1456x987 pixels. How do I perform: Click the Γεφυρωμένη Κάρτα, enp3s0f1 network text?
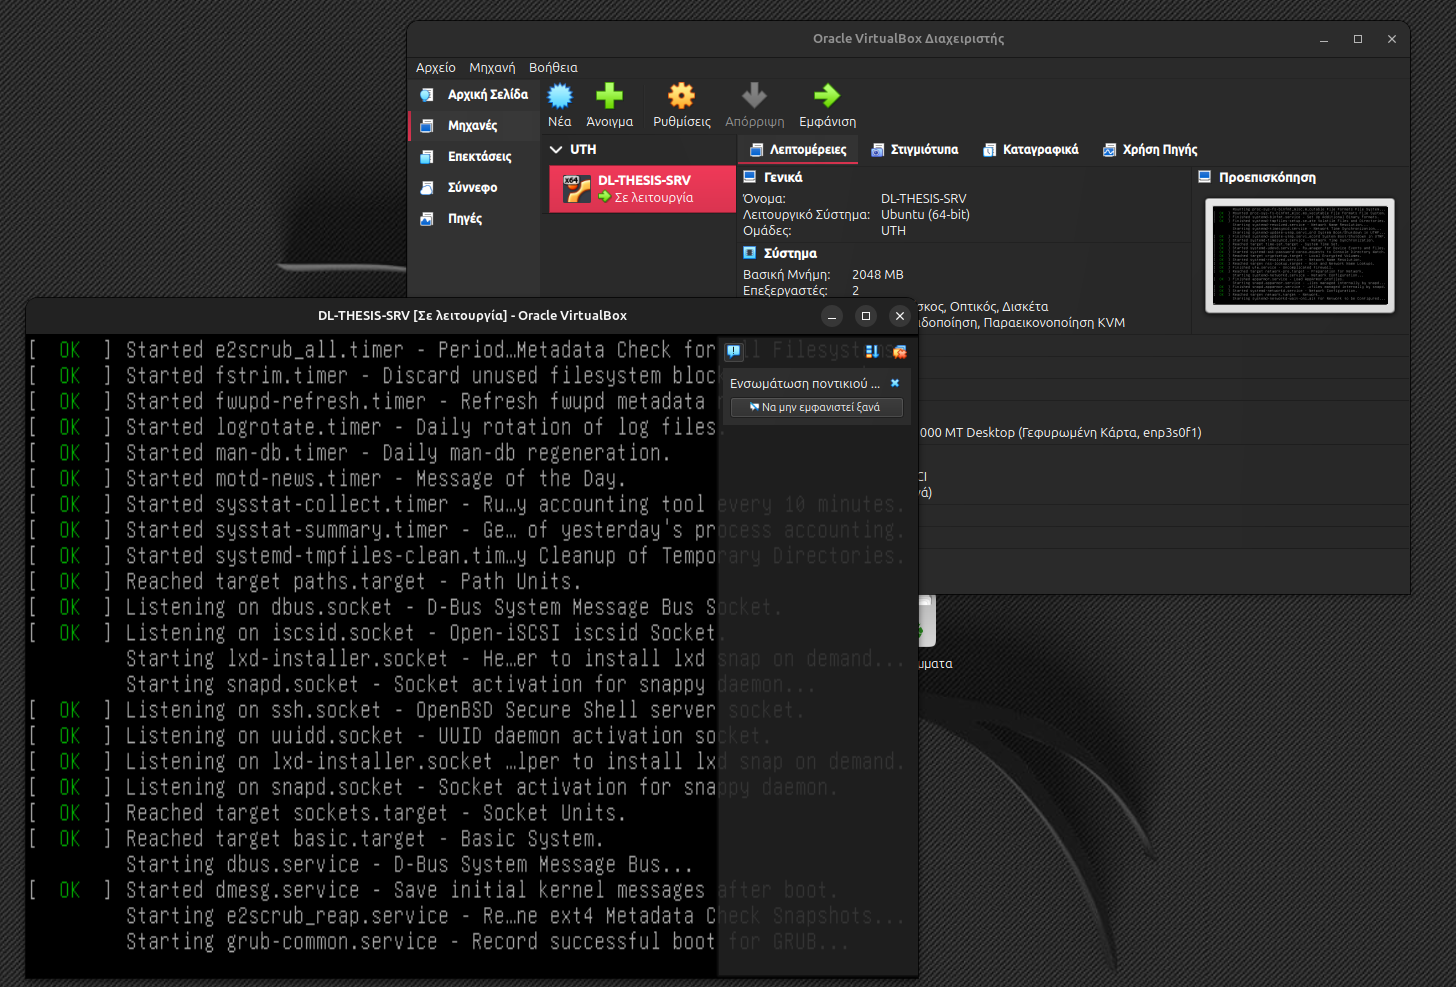1109,432
